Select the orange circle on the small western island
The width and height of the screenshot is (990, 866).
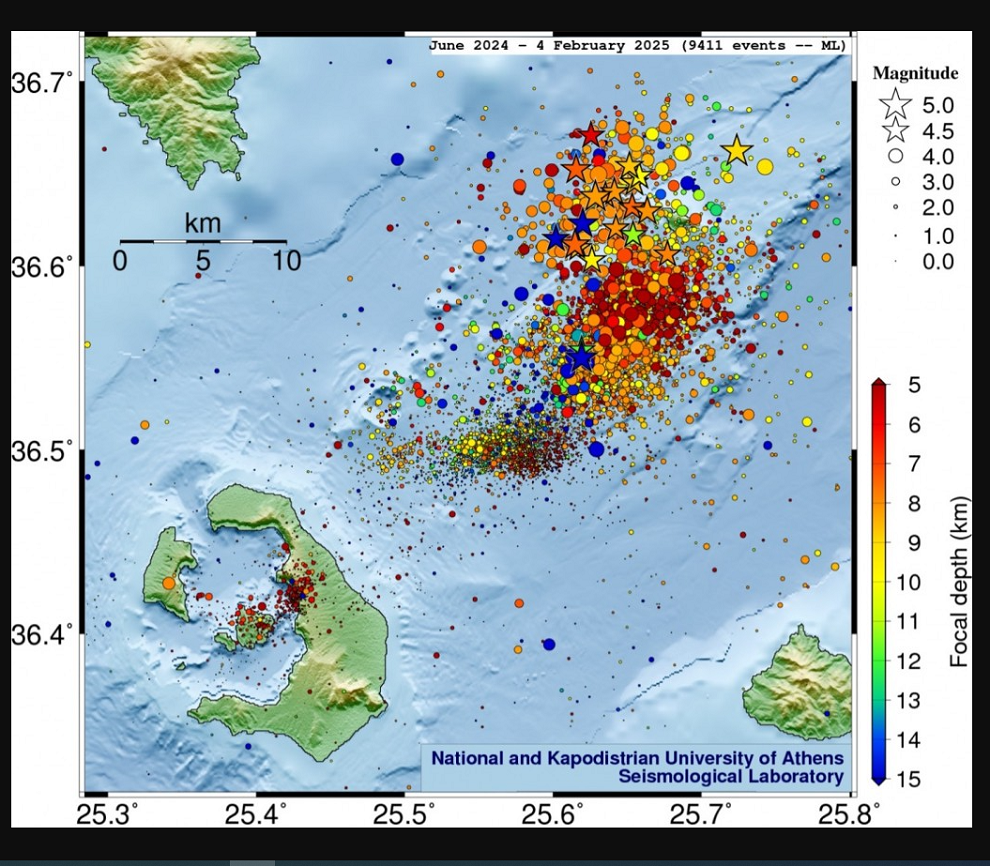coord(169,582)
